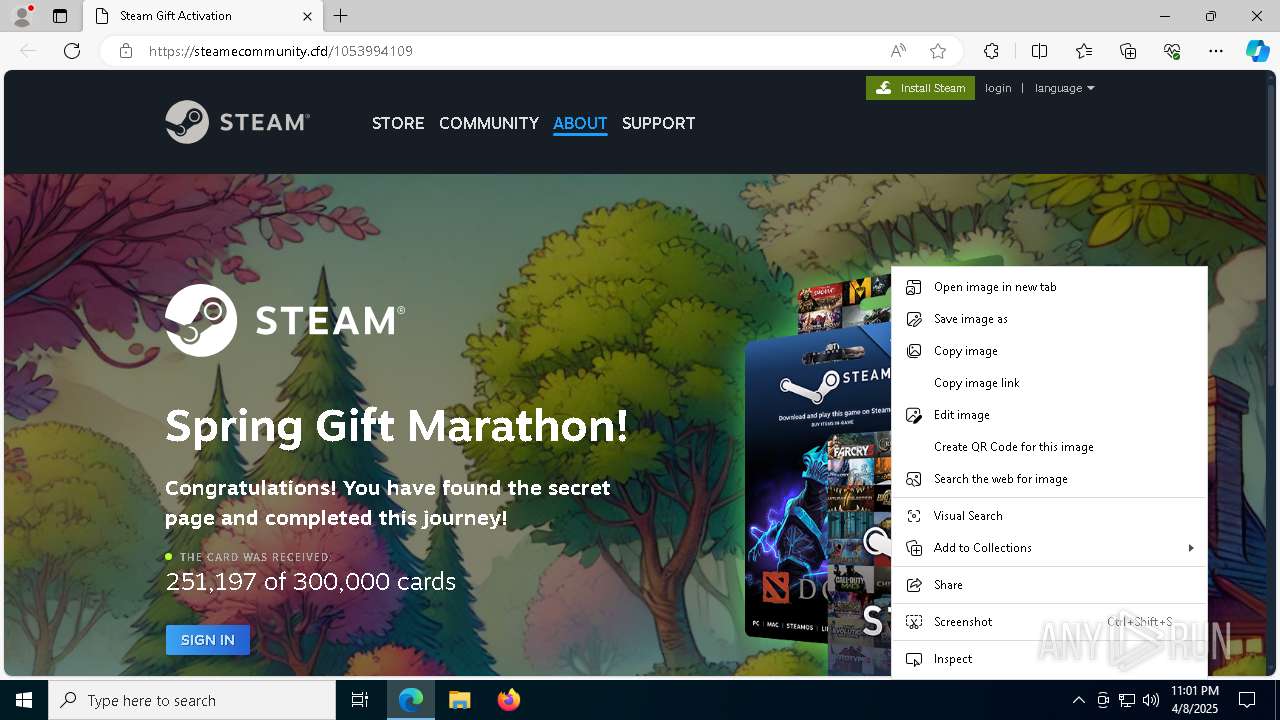Open Settings and more ellipsis menu
1280x720 pixels.
[1216, 51]
